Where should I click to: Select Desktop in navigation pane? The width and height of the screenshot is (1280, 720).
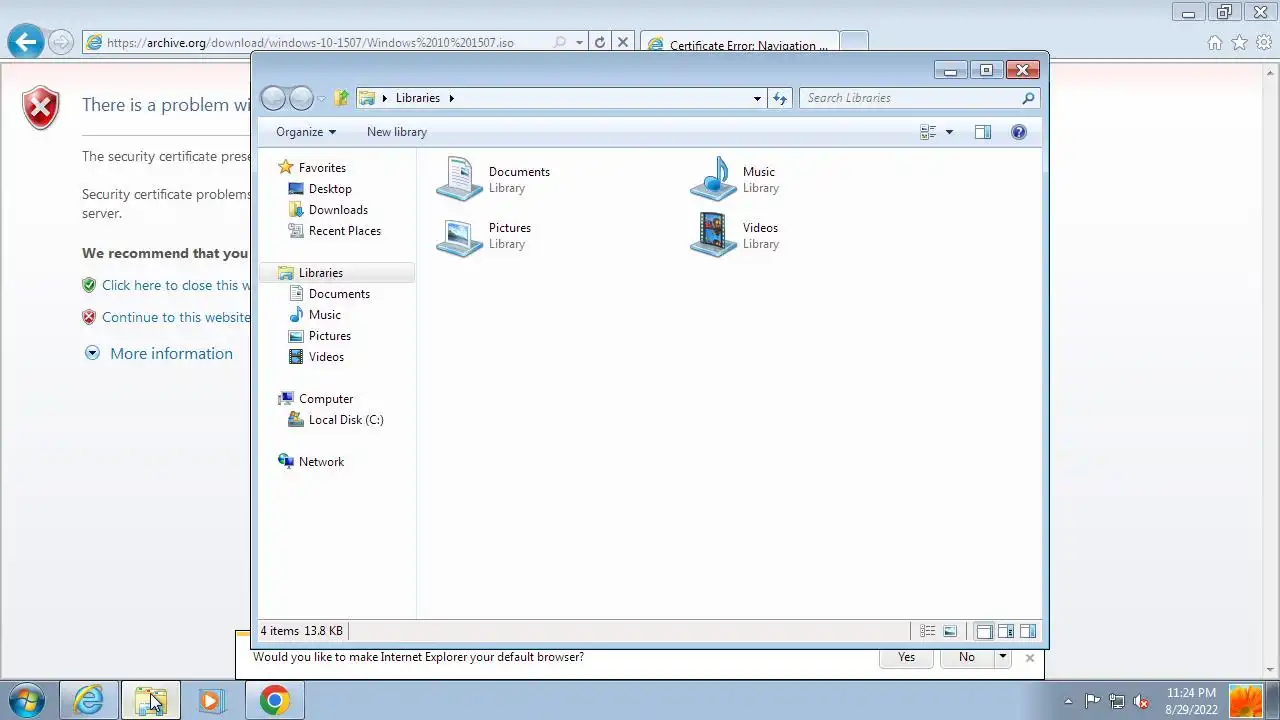(x=330, y=189)
